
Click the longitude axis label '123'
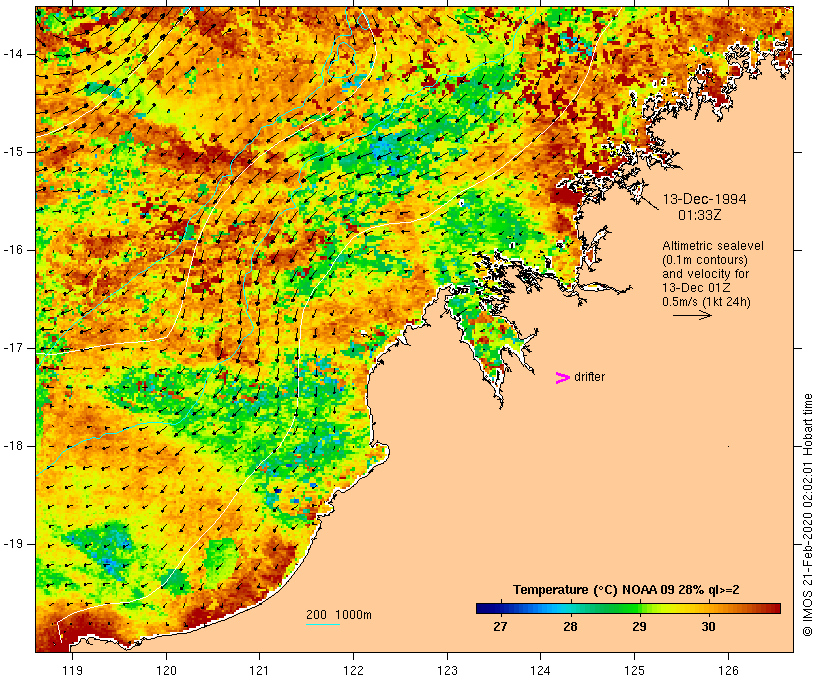coord(447,670)
